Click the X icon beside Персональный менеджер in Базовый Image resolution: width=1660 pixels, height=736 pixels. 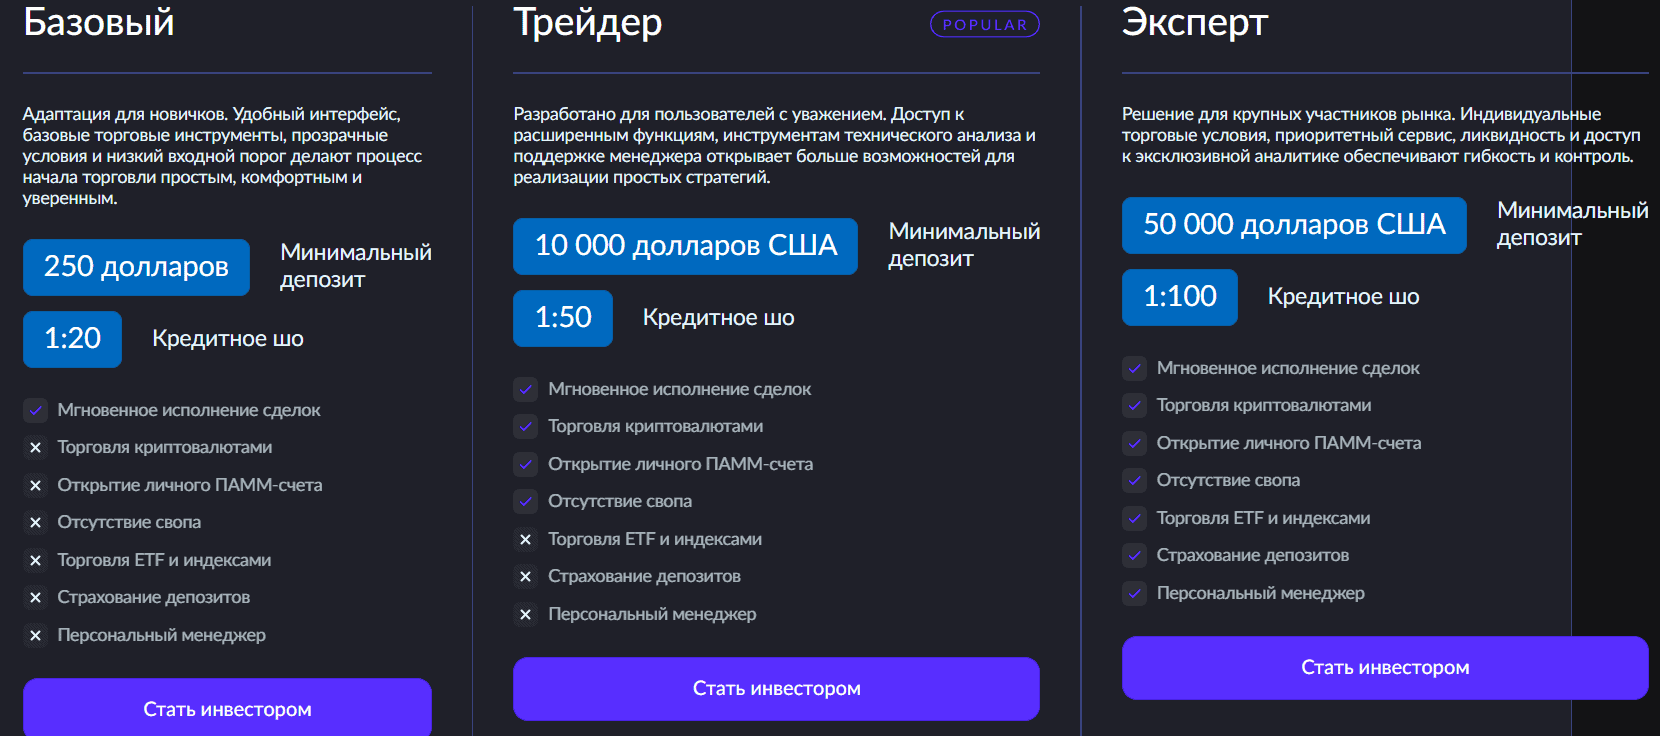(x=36, y=635)
